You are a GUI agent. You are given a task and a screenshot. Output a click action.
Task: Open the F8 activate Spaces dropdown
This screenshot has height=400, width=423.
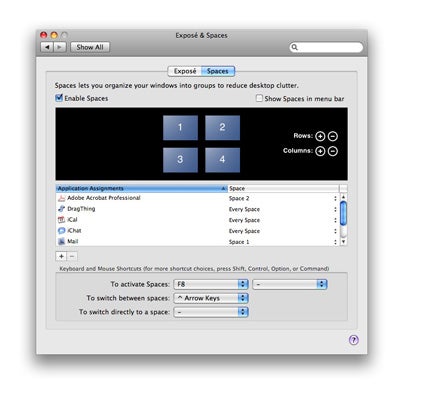point(211,284)
